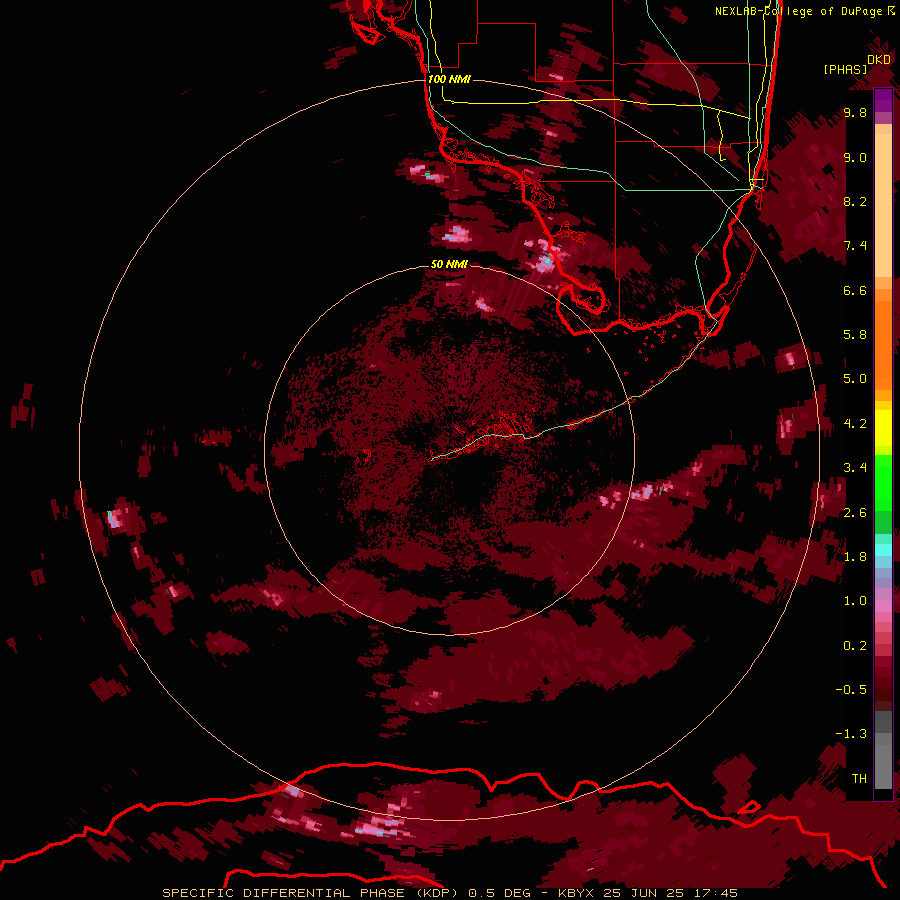Click the 2.6 scale value

[x=855, y=513]
